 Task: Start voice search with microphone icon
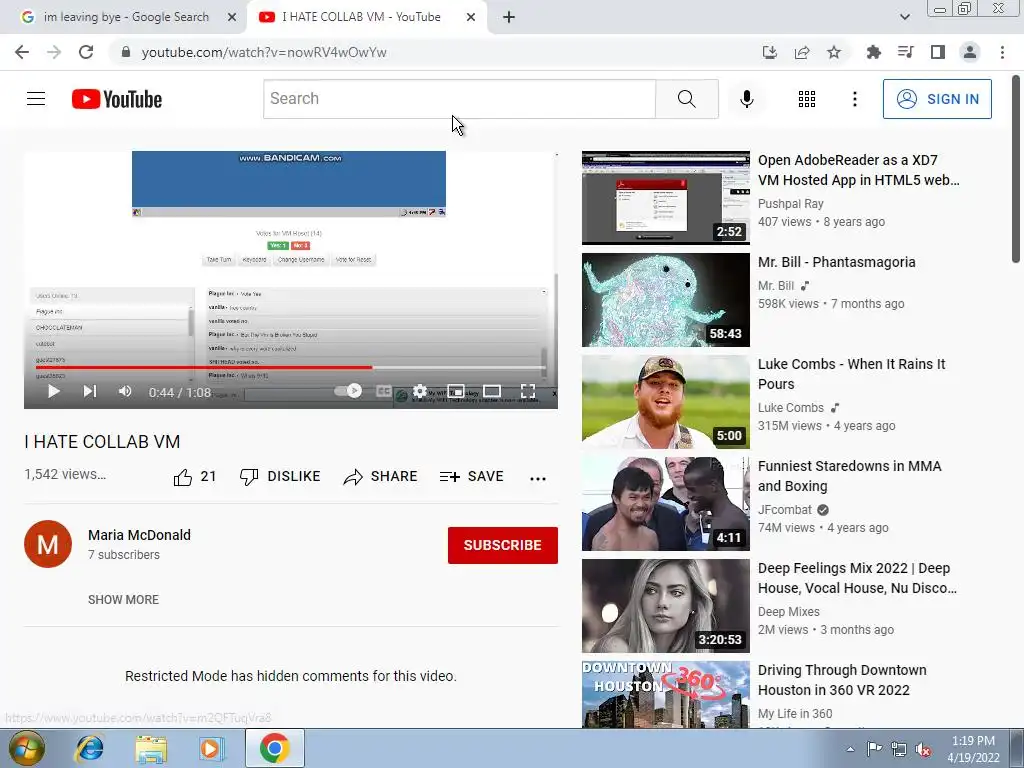[746, 99]
